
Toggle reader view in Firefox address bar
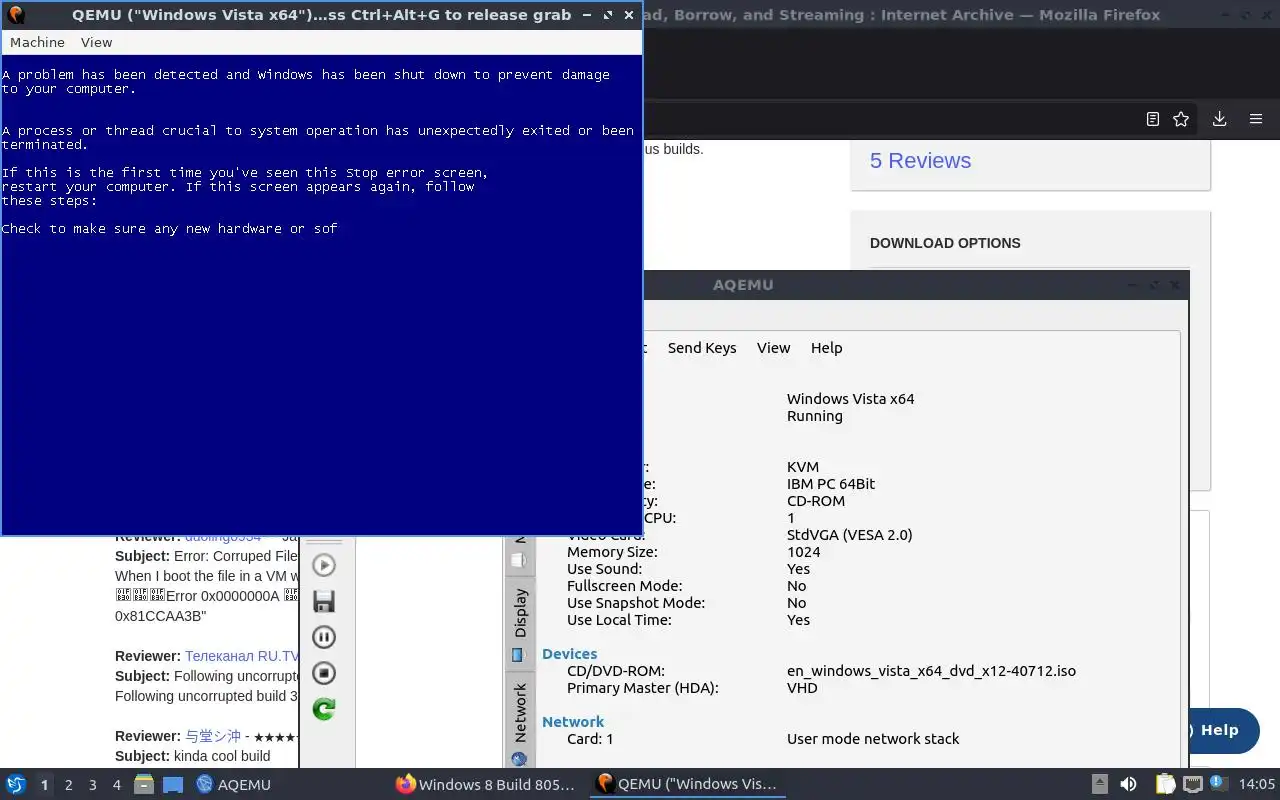(x=1152, y=119)
